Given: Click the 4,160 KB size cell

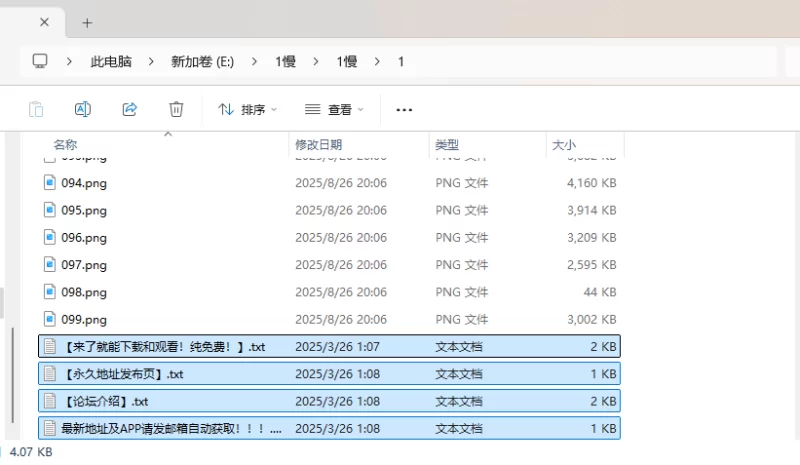Looking at the screenshot, I should [591, 183].
